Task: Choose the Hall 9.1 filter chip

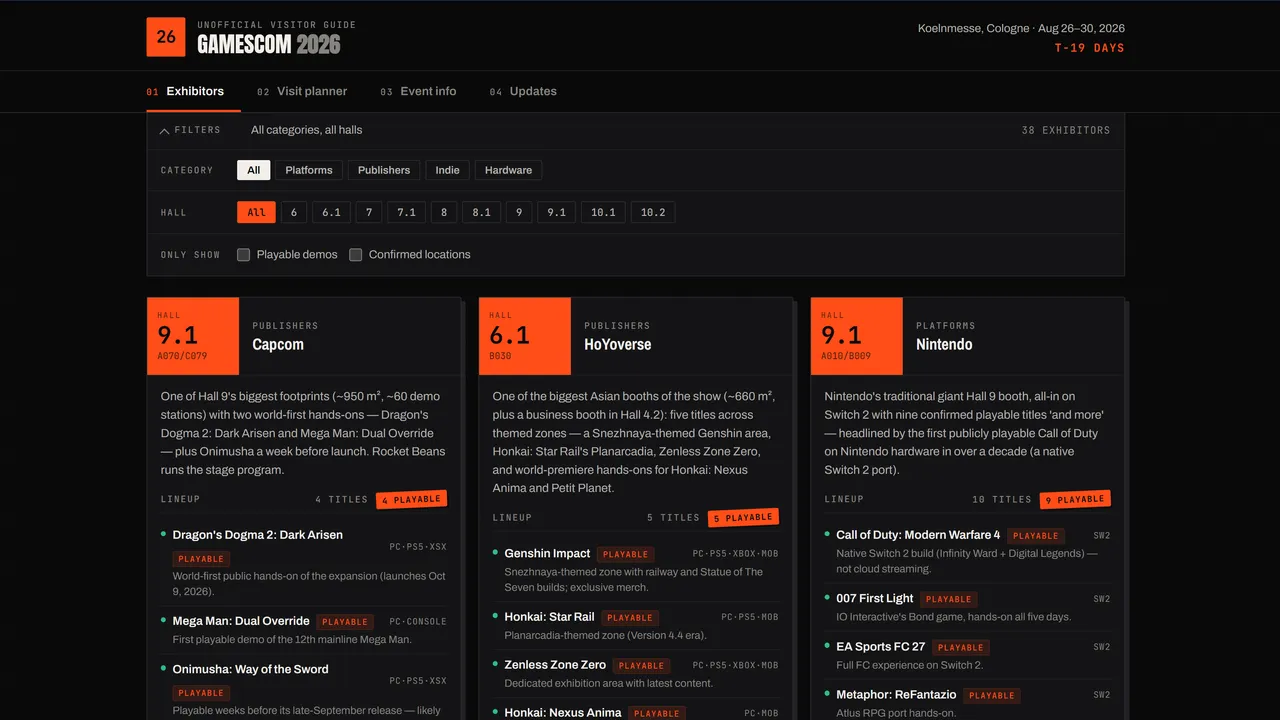Action: coord(556,212)
